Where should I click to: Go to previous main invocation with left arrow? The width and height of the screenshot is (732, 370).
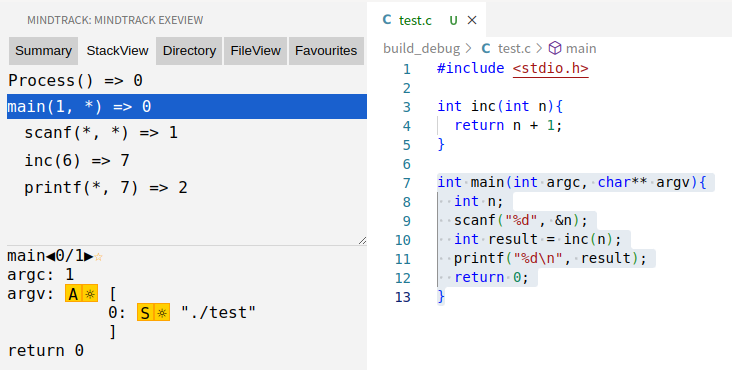click(x=50, y=256)
